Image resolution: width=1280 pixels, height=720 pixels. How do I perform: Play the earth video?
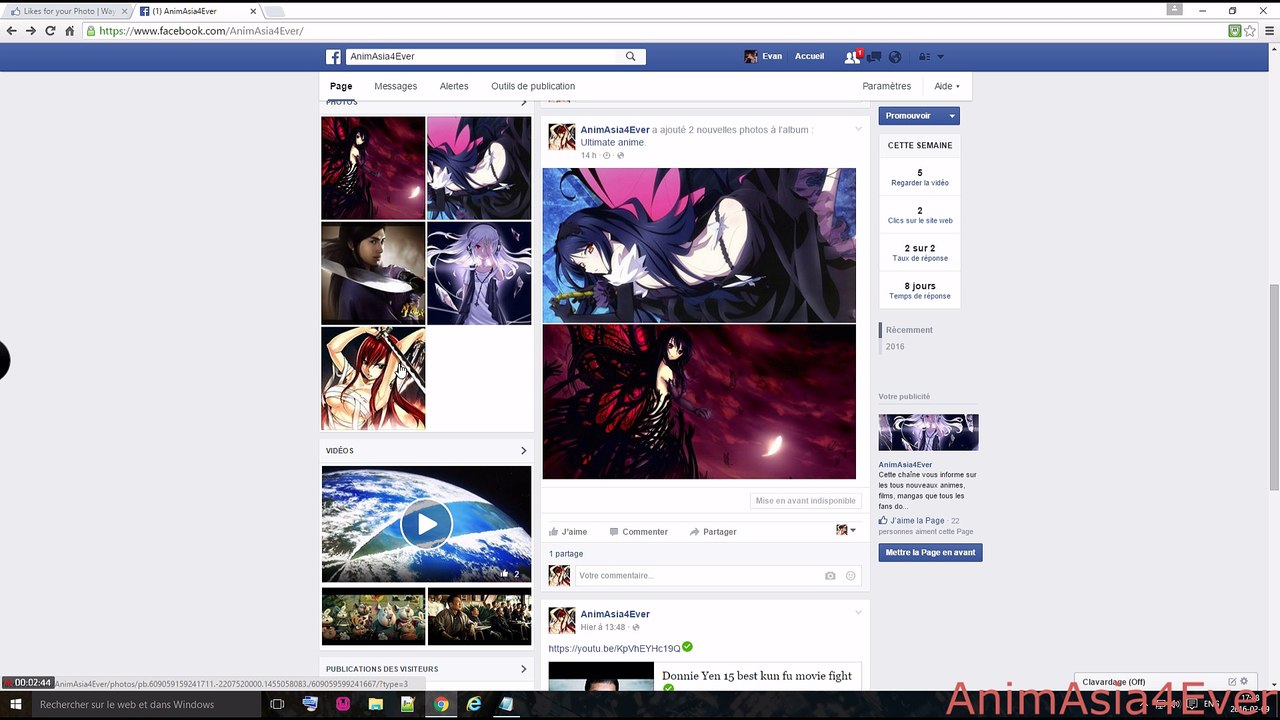[427, 524]
